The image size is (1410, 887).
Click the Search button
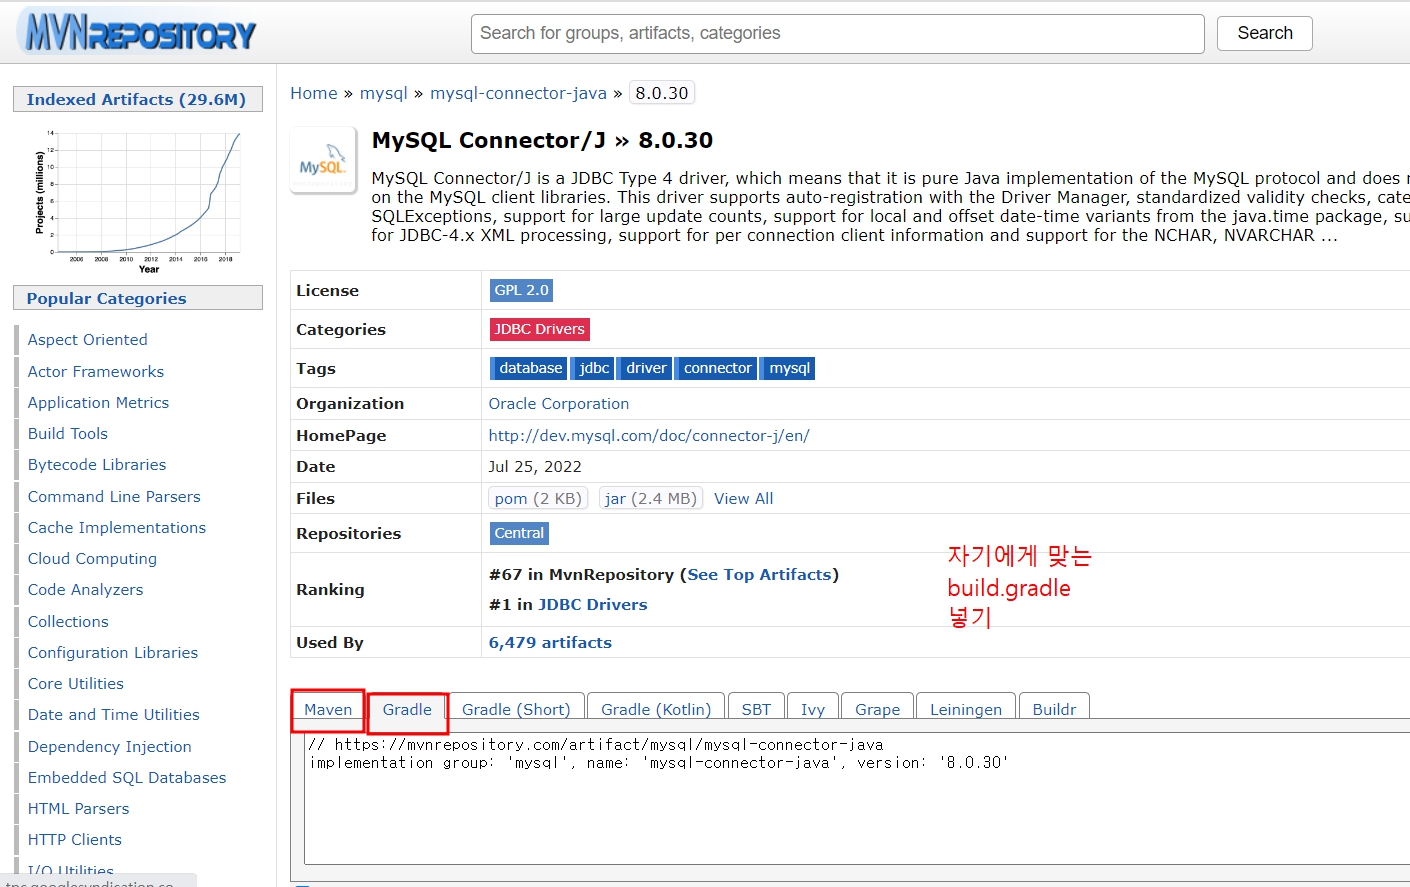1264,33
